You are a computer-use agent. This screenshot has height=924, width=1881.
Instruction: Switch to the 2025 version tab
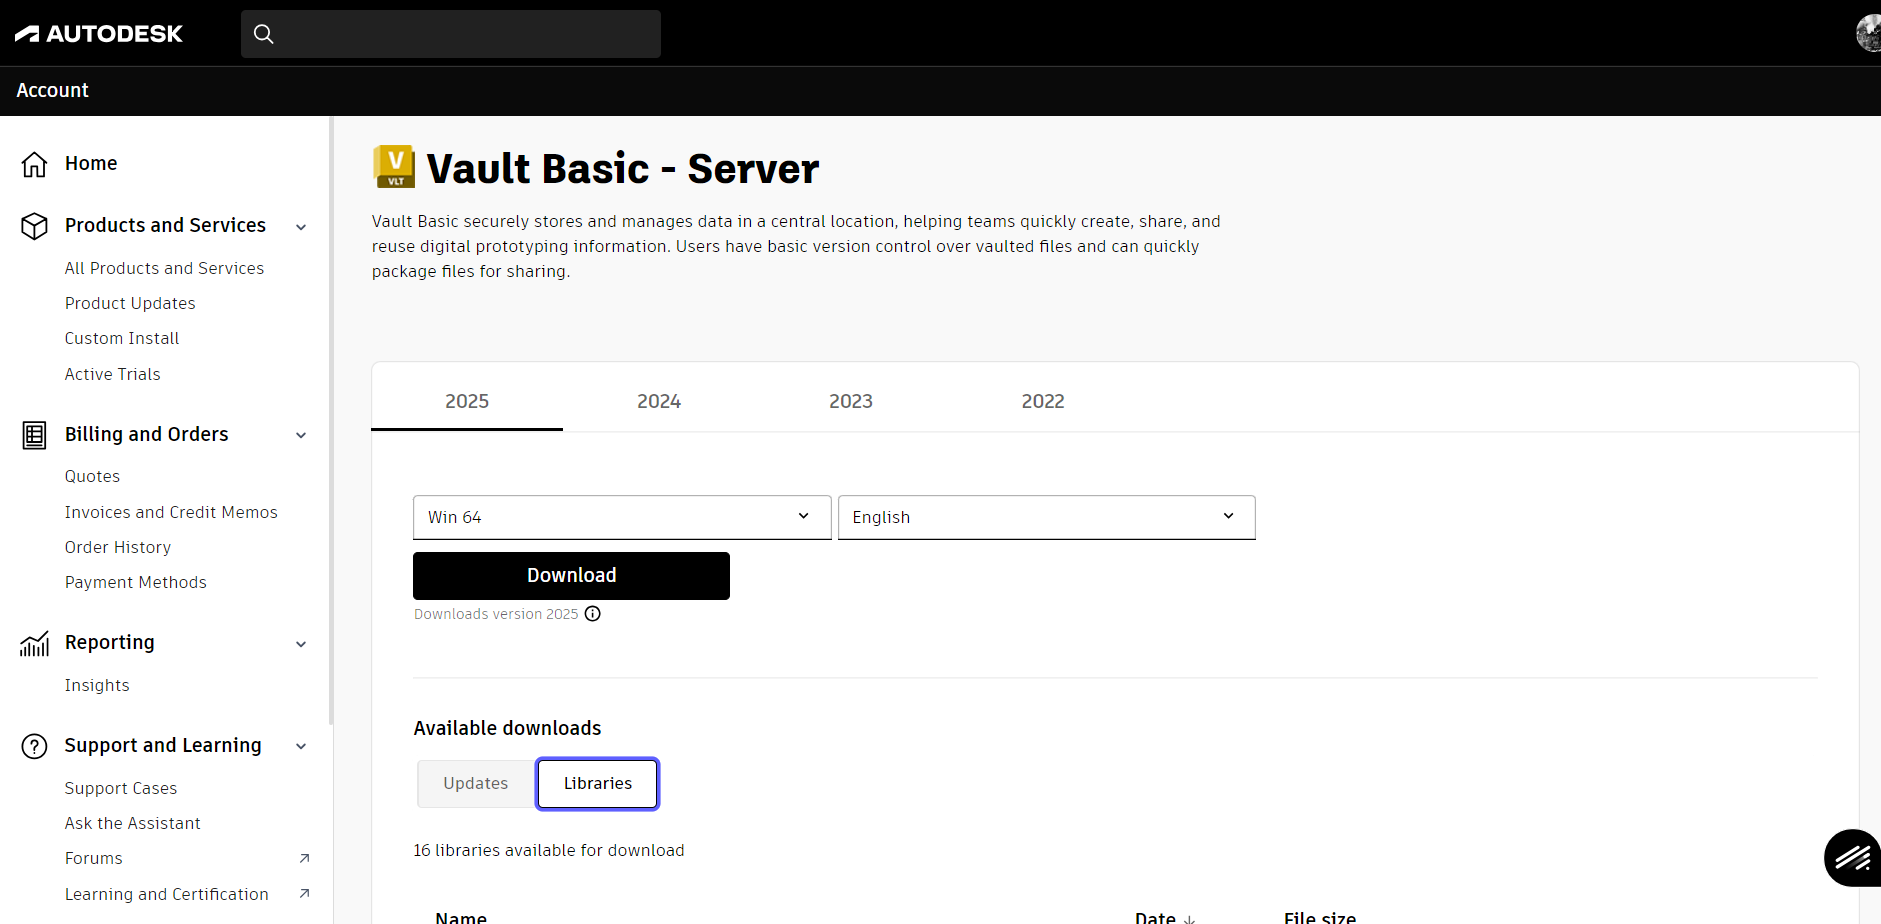467,401
